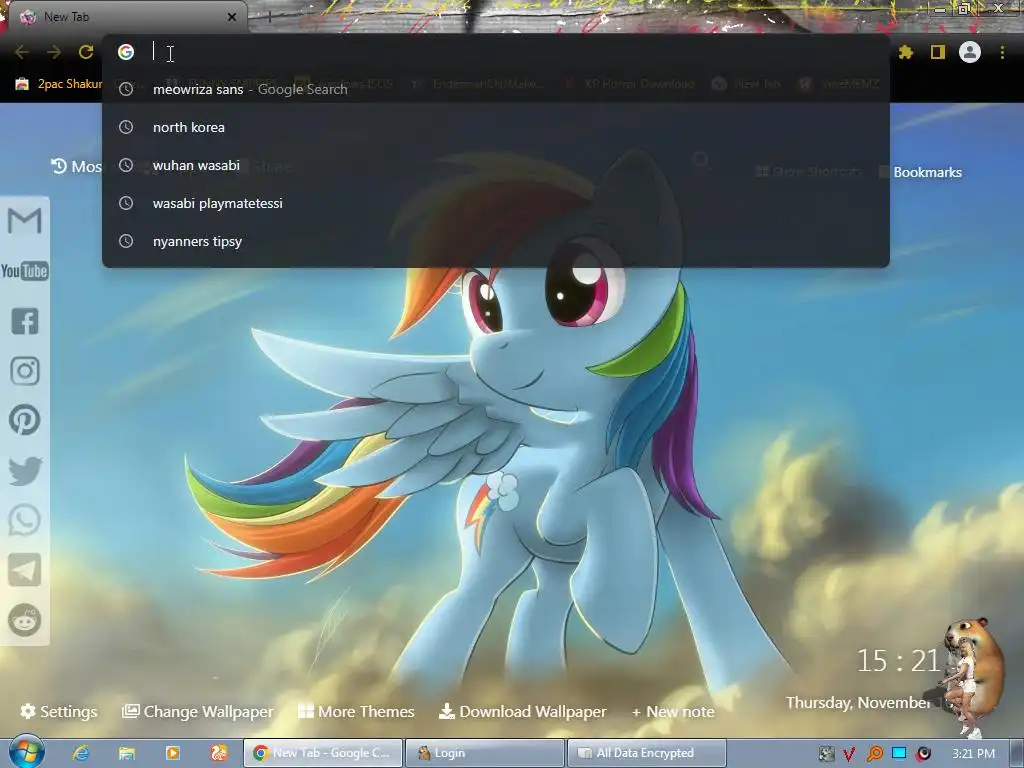Open the Chrome profile avatar

[970, 52]
